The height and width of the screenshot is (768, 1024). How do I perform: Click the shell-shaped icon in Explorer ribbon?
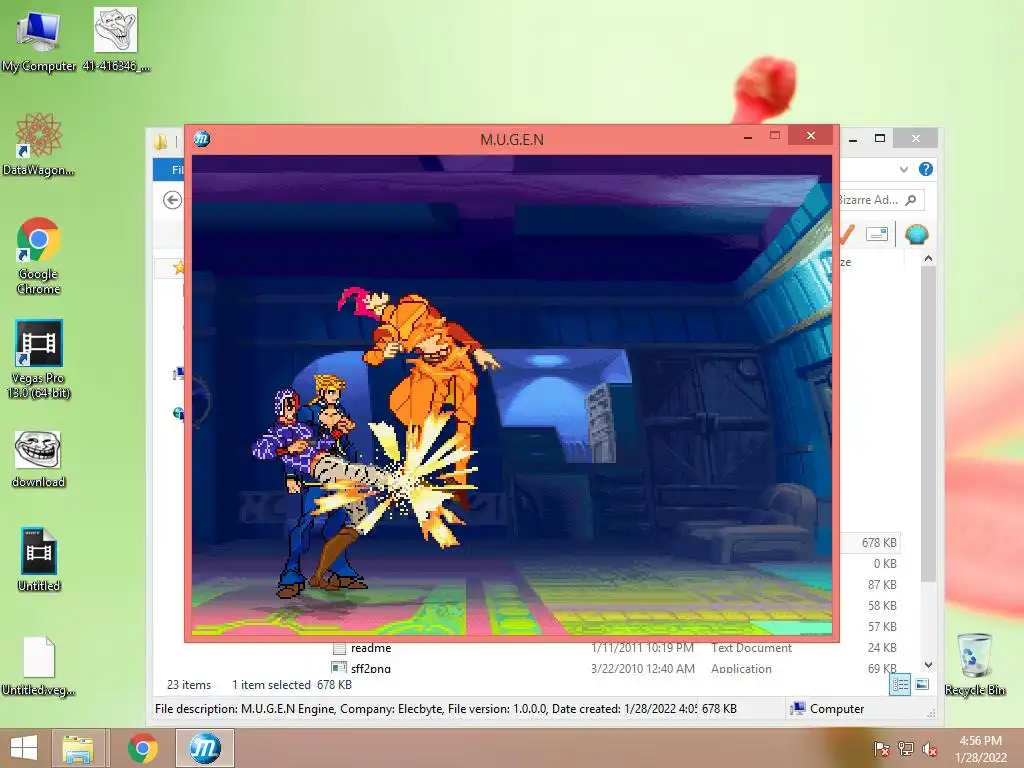916,234
